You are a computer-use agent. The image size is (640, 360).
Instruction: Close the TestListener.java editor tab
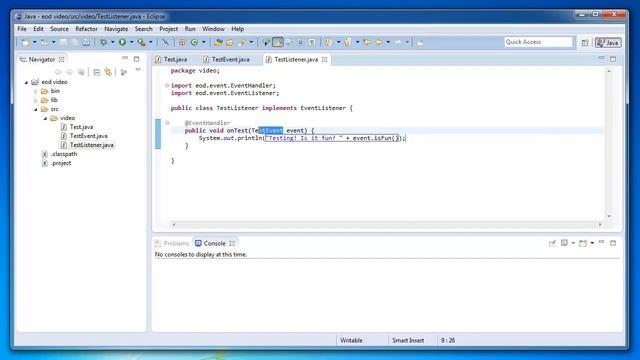pyautogui.click(x=324, y=59)
